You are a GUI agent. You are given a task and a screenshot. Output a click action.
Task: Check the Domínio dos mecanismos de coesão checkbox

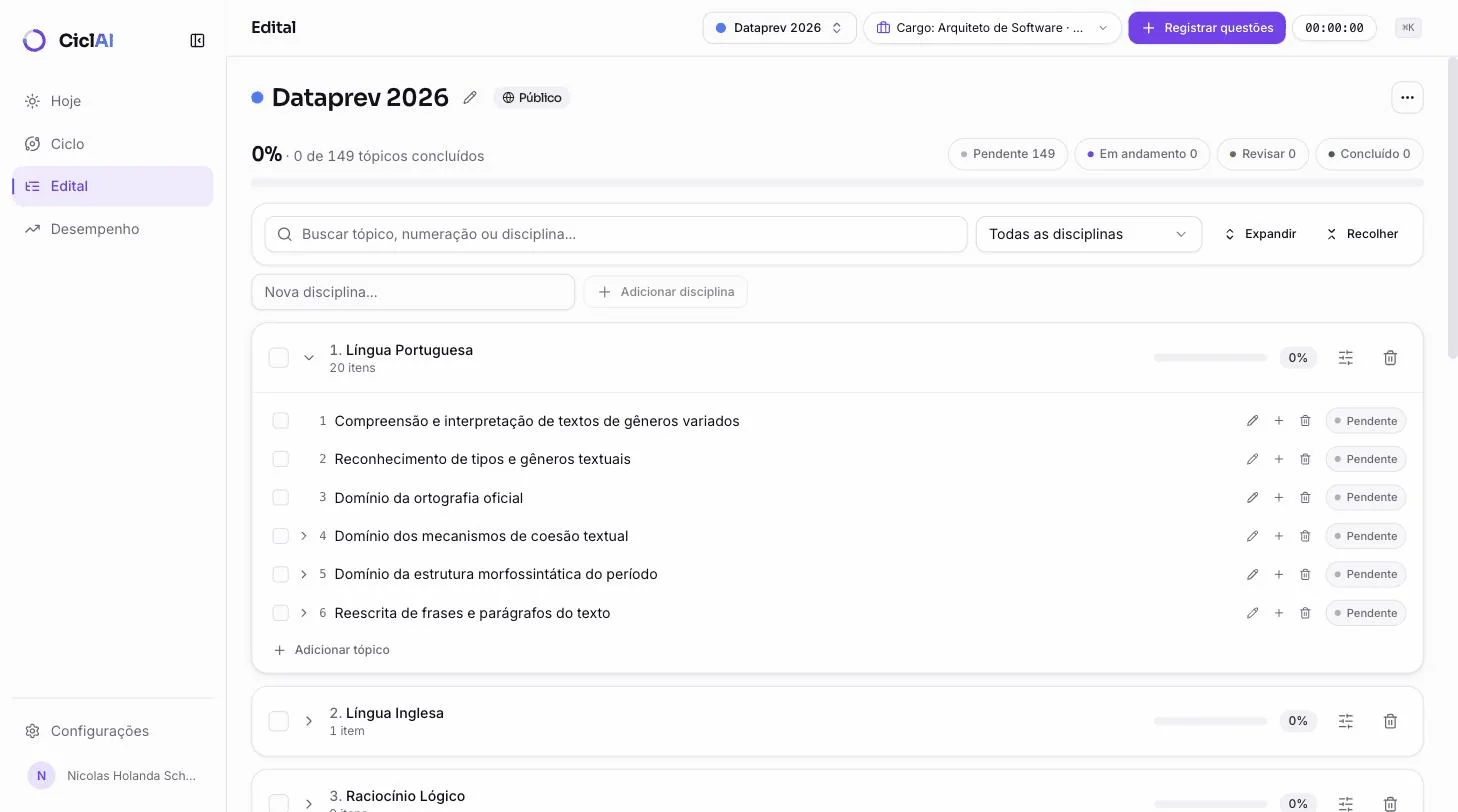coord(281,536)
